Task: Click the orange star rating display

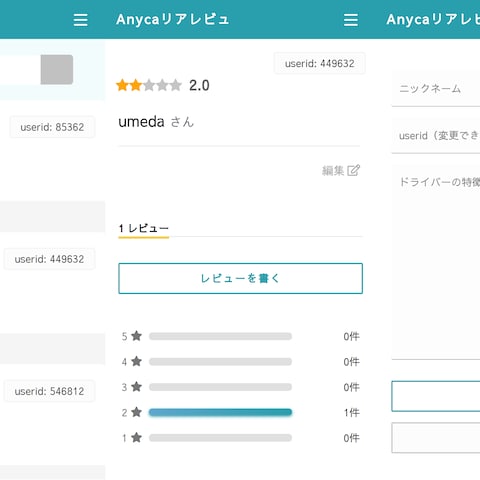Action: pos(149,85)
